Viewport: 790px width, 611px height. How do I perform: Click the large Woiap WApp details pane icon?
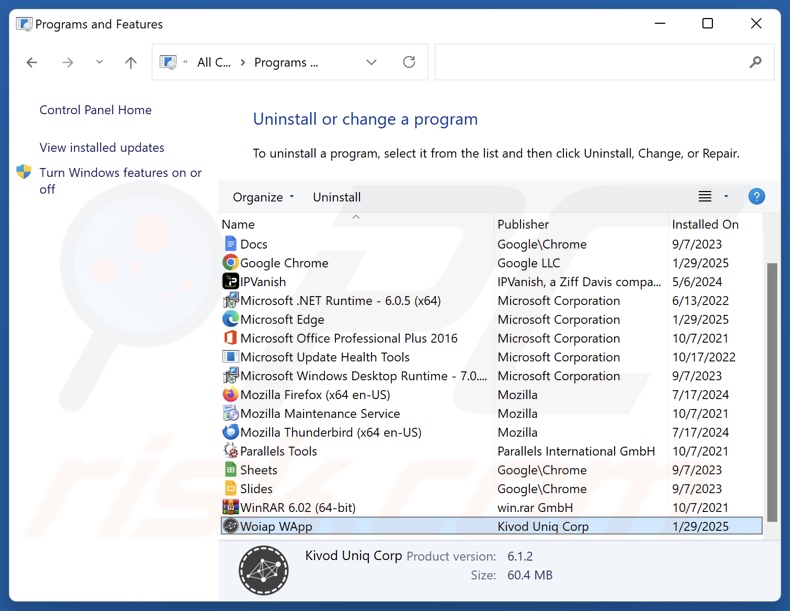coord(264,570)
